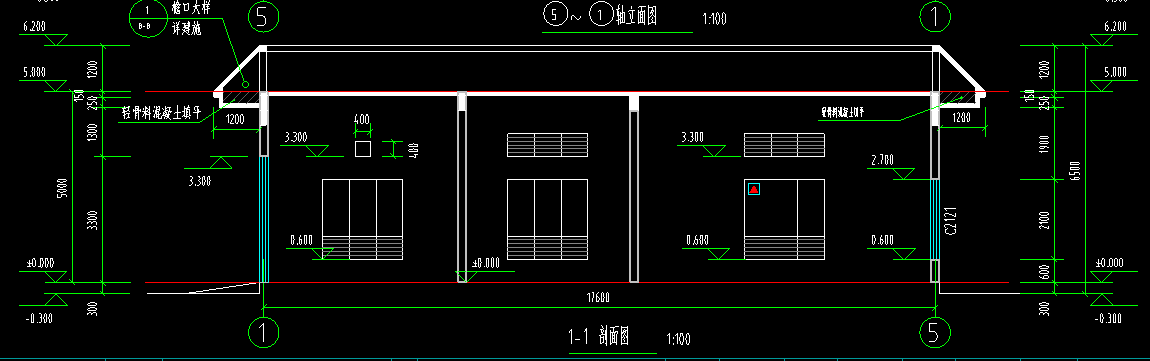Select the axis bubble 5 at the top left
Screen dimensions: 1150x361
coord(264,18)
